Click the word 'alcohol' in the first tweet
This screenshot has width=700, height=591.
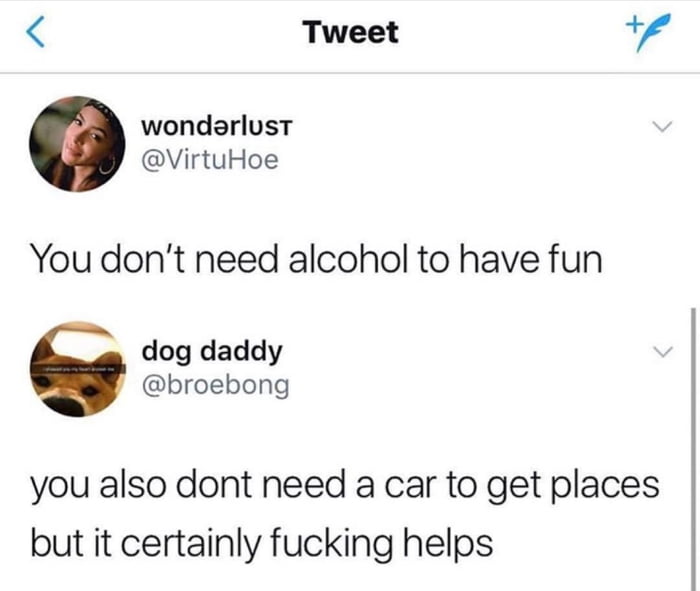[348, 259]
